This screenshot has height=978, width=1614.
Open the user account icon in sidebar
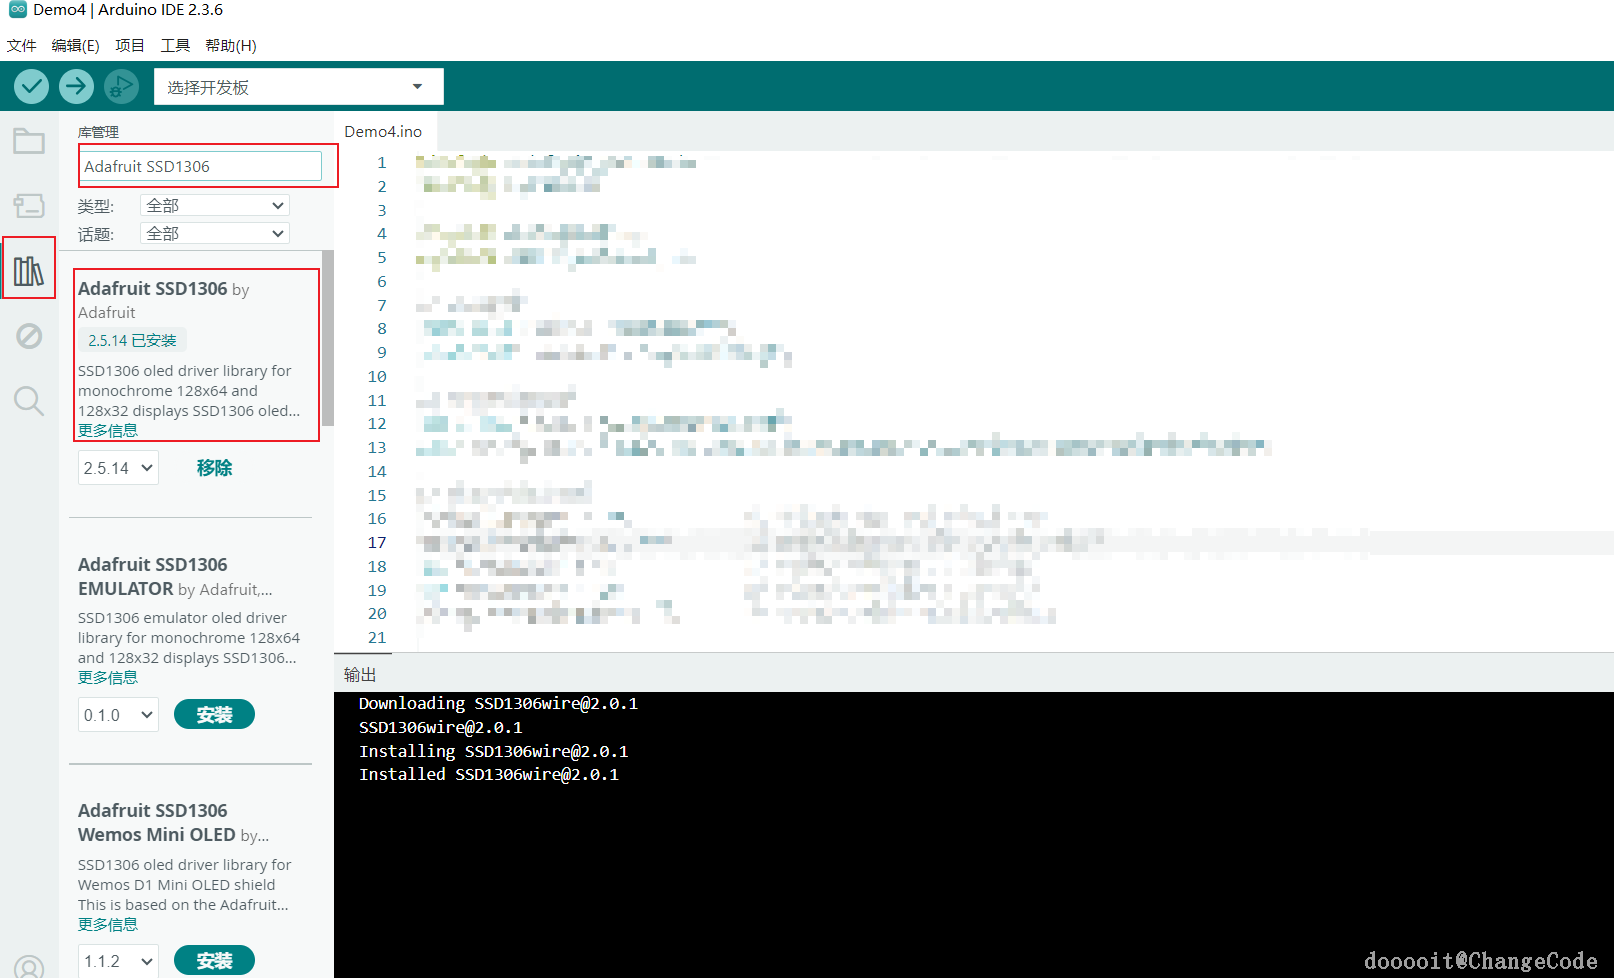click(x=29, y=966)
